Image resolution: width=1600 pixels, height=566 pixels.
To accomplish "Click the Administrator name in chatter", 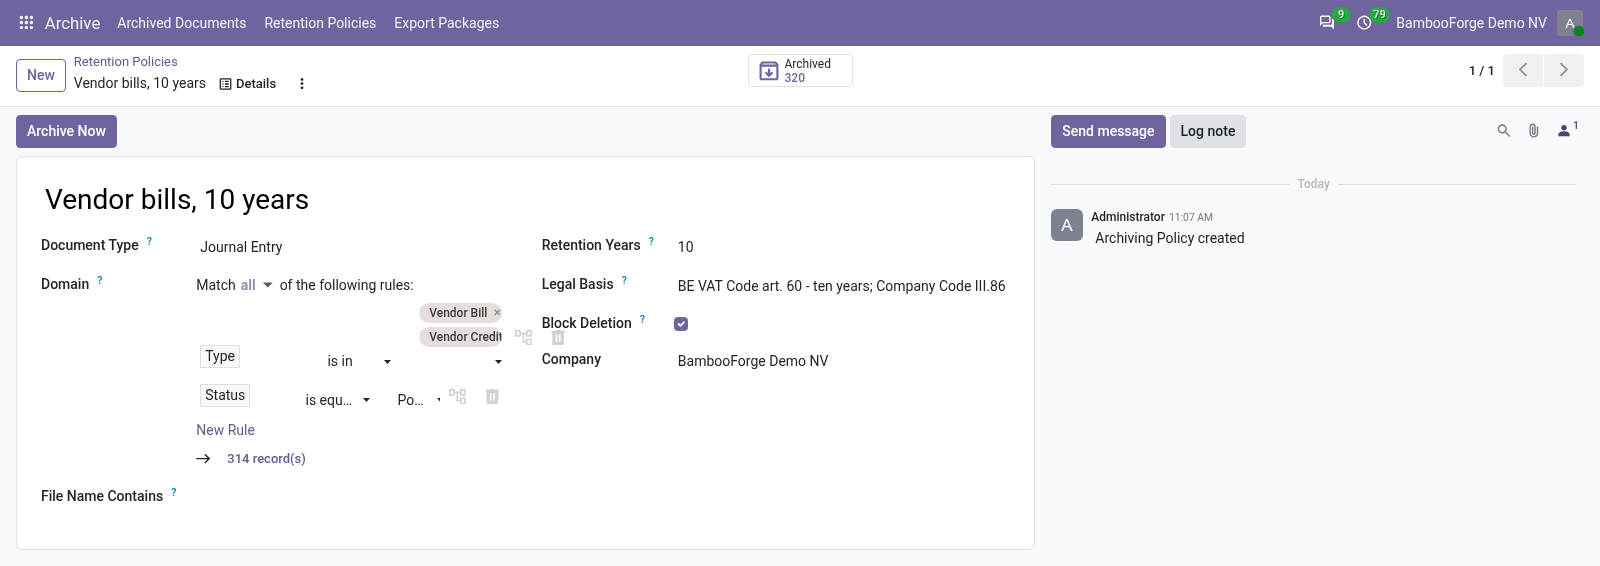I will pos(1128,217).
